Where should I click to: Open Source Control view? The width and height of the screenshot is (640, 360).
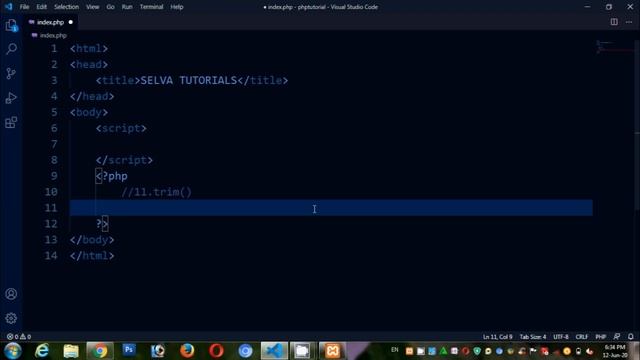[11, 73]
